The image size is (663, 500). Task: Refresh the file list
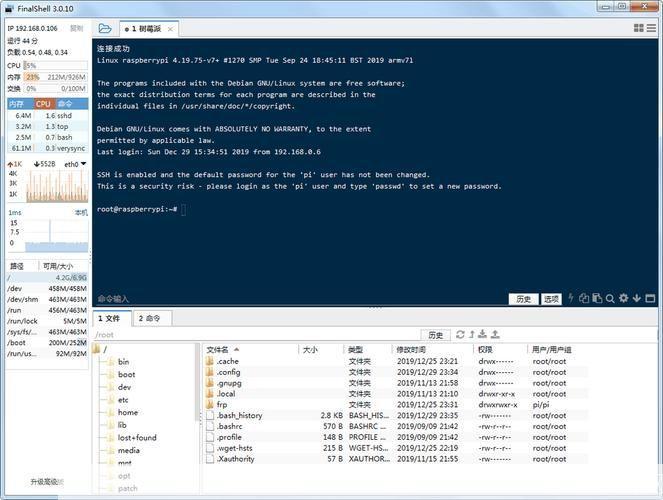[460, 334]
